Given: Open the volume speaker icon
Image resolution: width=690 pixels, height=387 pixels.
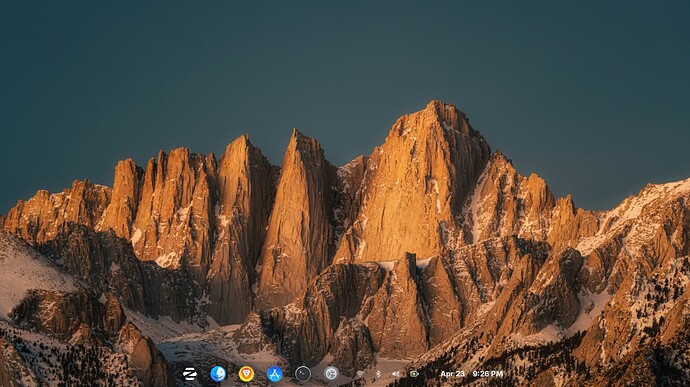Looking at the screenshot, I should [396, 374].
